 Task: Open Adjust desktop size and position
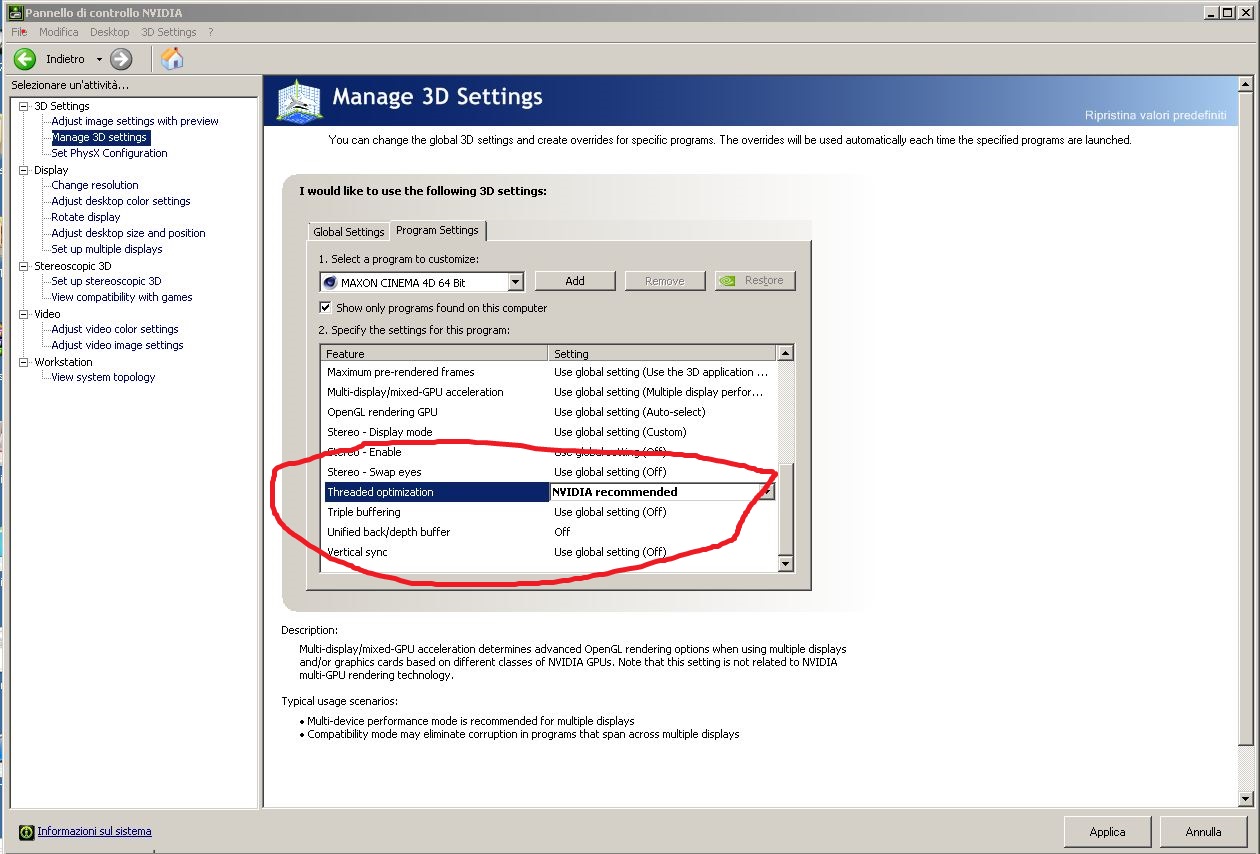pos(128,233)
